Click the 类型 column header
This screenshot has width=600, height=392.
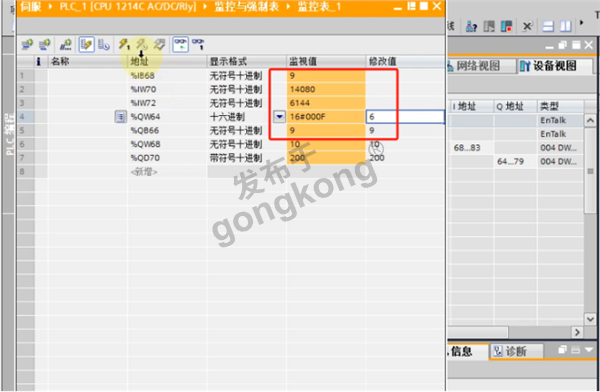point(561,106)
